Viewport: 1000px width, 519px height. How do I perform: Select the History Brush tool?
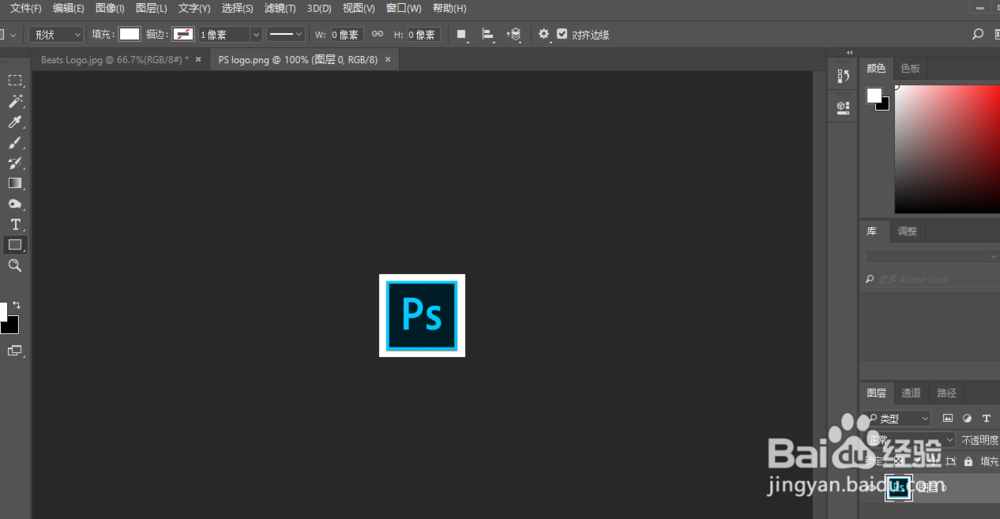click(x=15, y=163)
